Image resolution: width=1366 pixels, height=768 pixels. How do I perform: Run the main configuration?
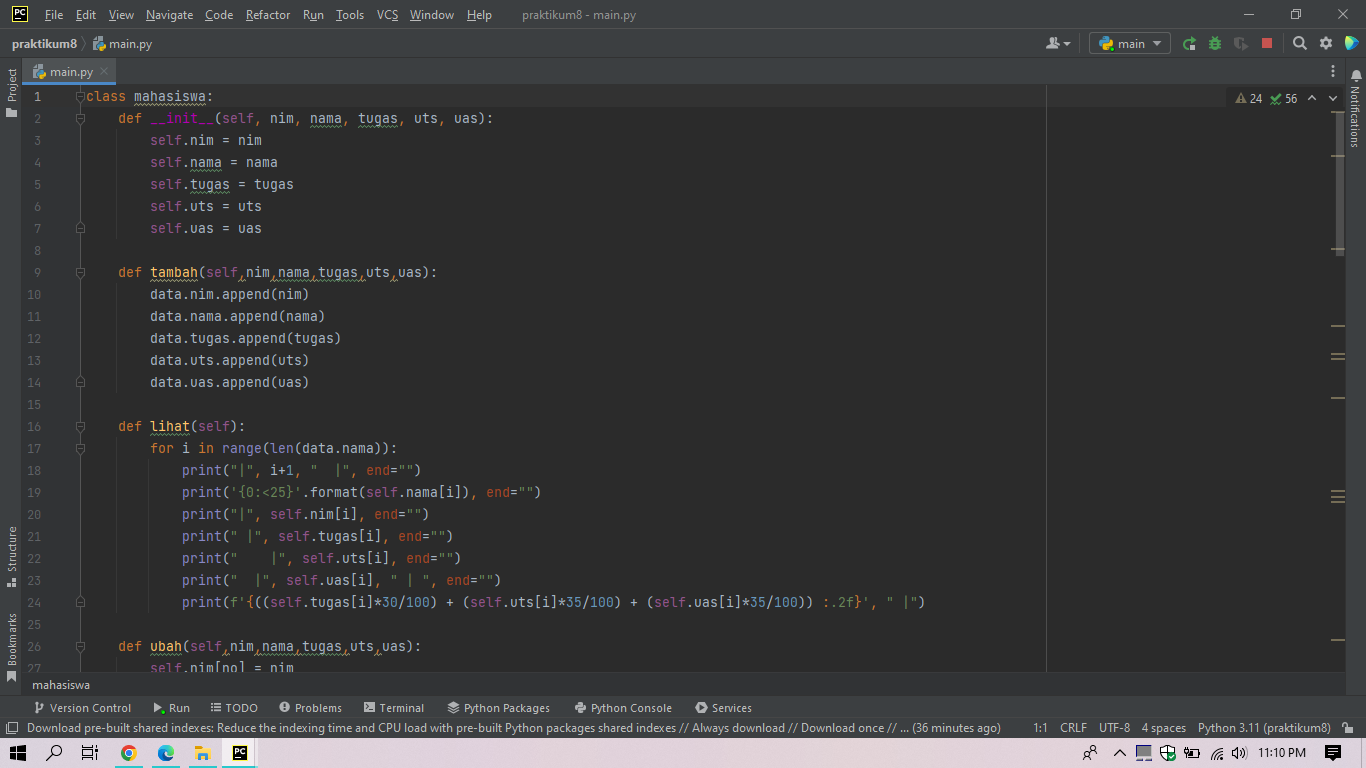click(x=1190, y=43)
